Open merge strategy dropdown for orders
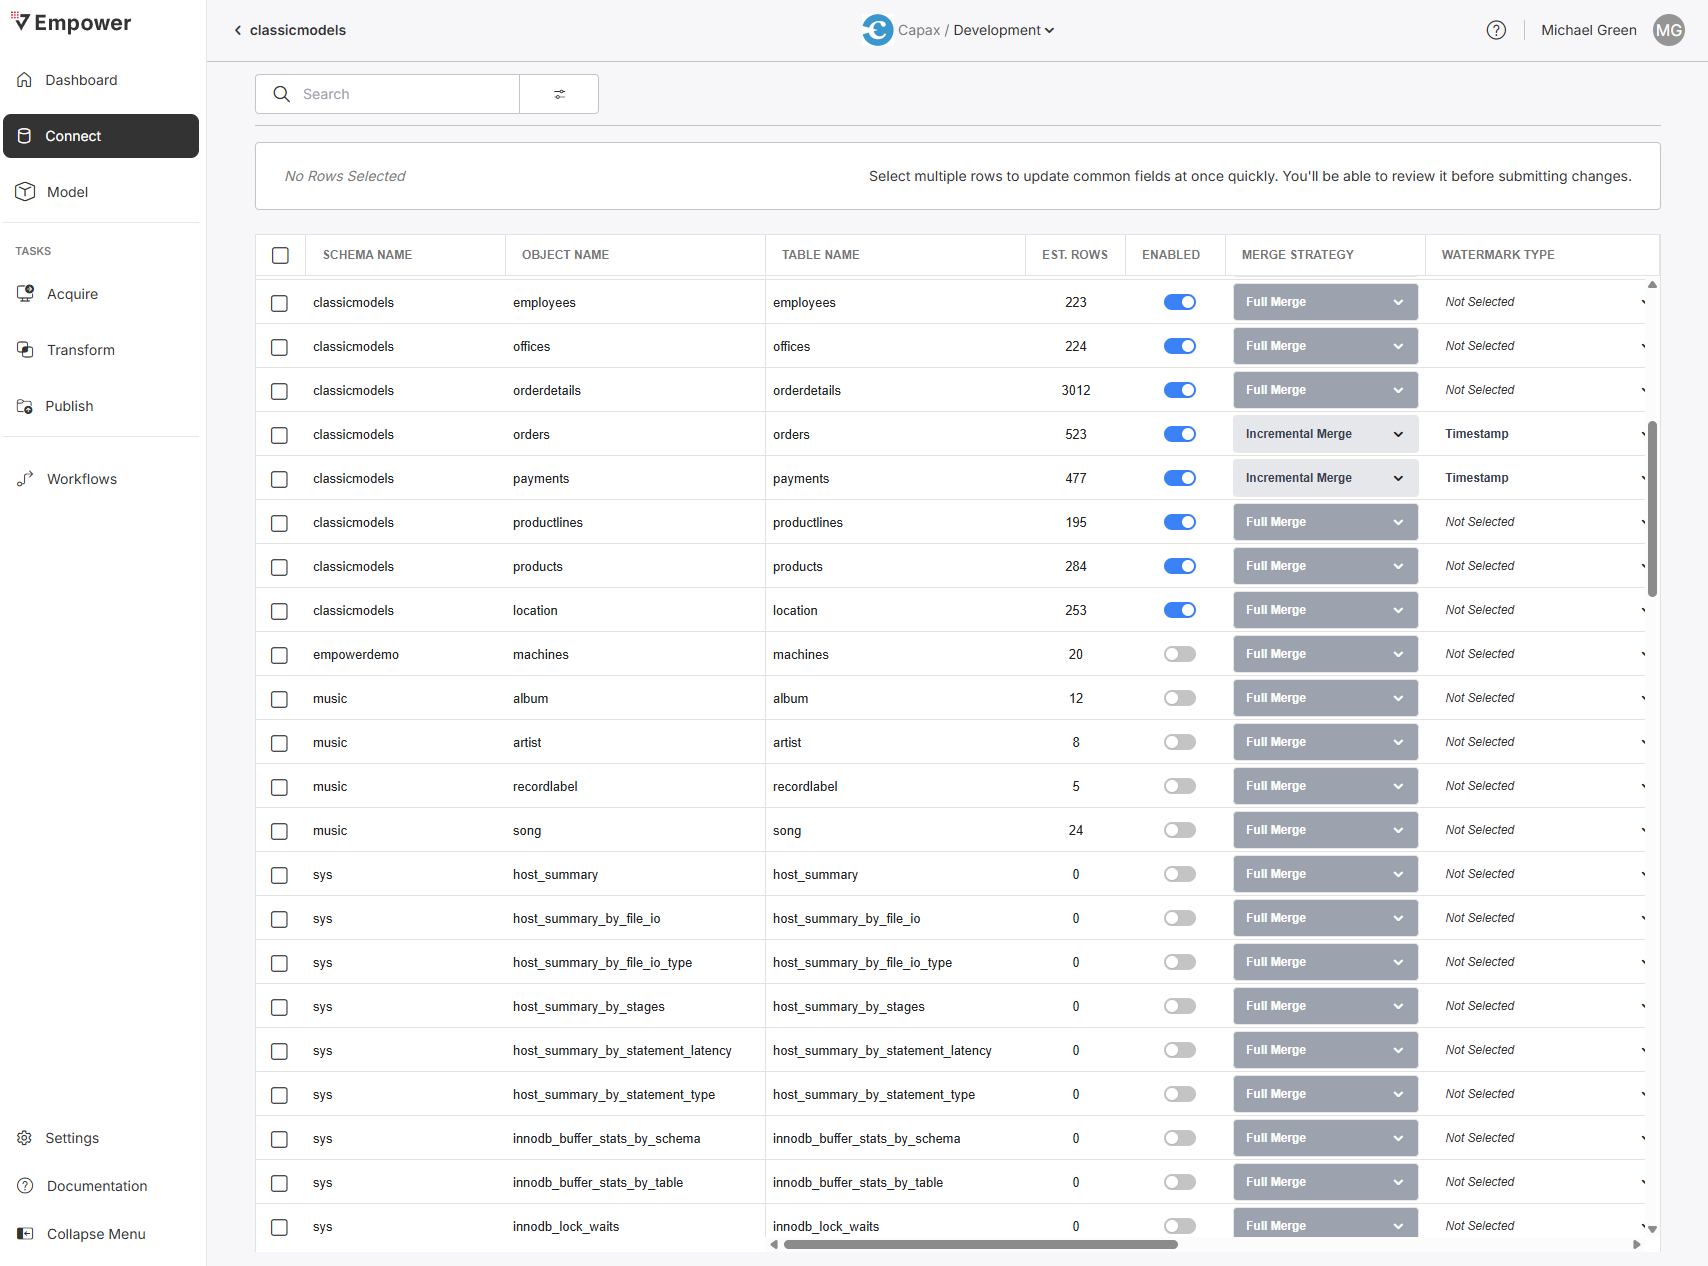Viewport: 1708px width, 1266px height. (x=1326, y=434)
